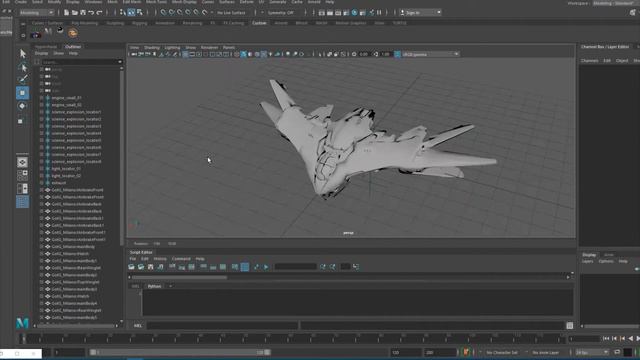Open the Script Editor History menu
Screen dimensions: 640x360
[160, 259]
